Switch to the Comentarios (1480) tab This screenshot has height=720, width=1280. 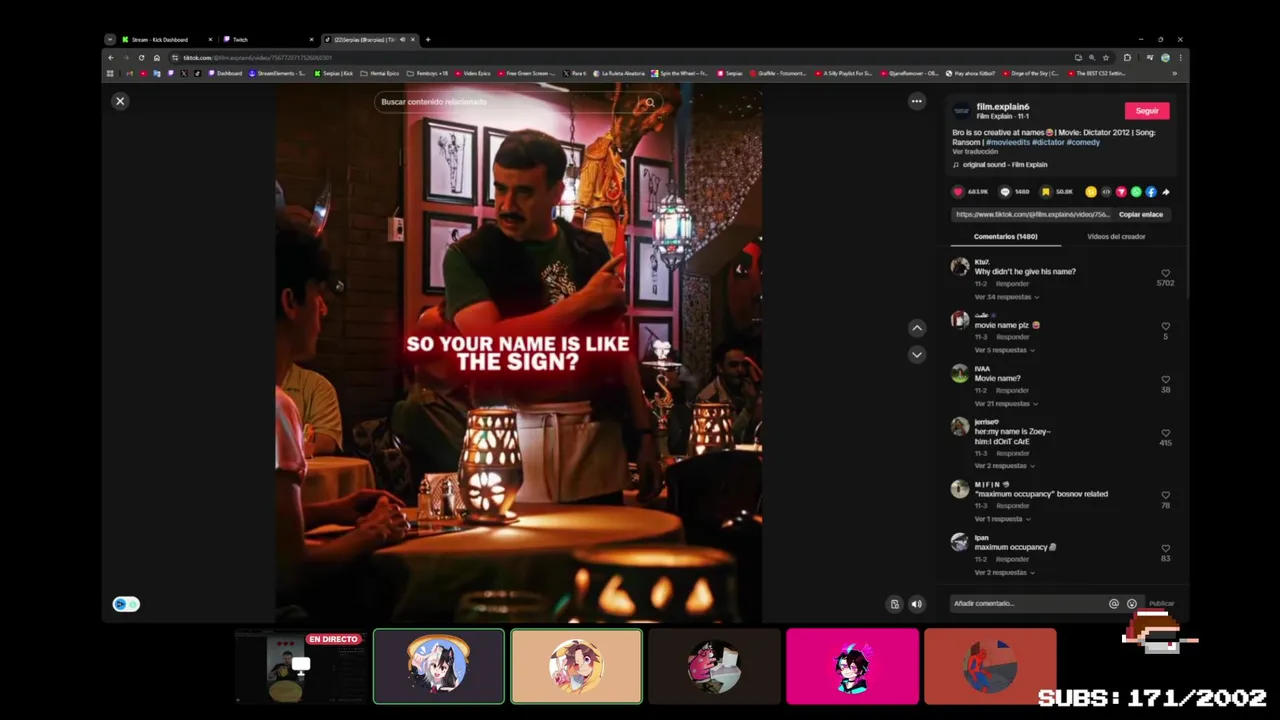point(1005,237)
